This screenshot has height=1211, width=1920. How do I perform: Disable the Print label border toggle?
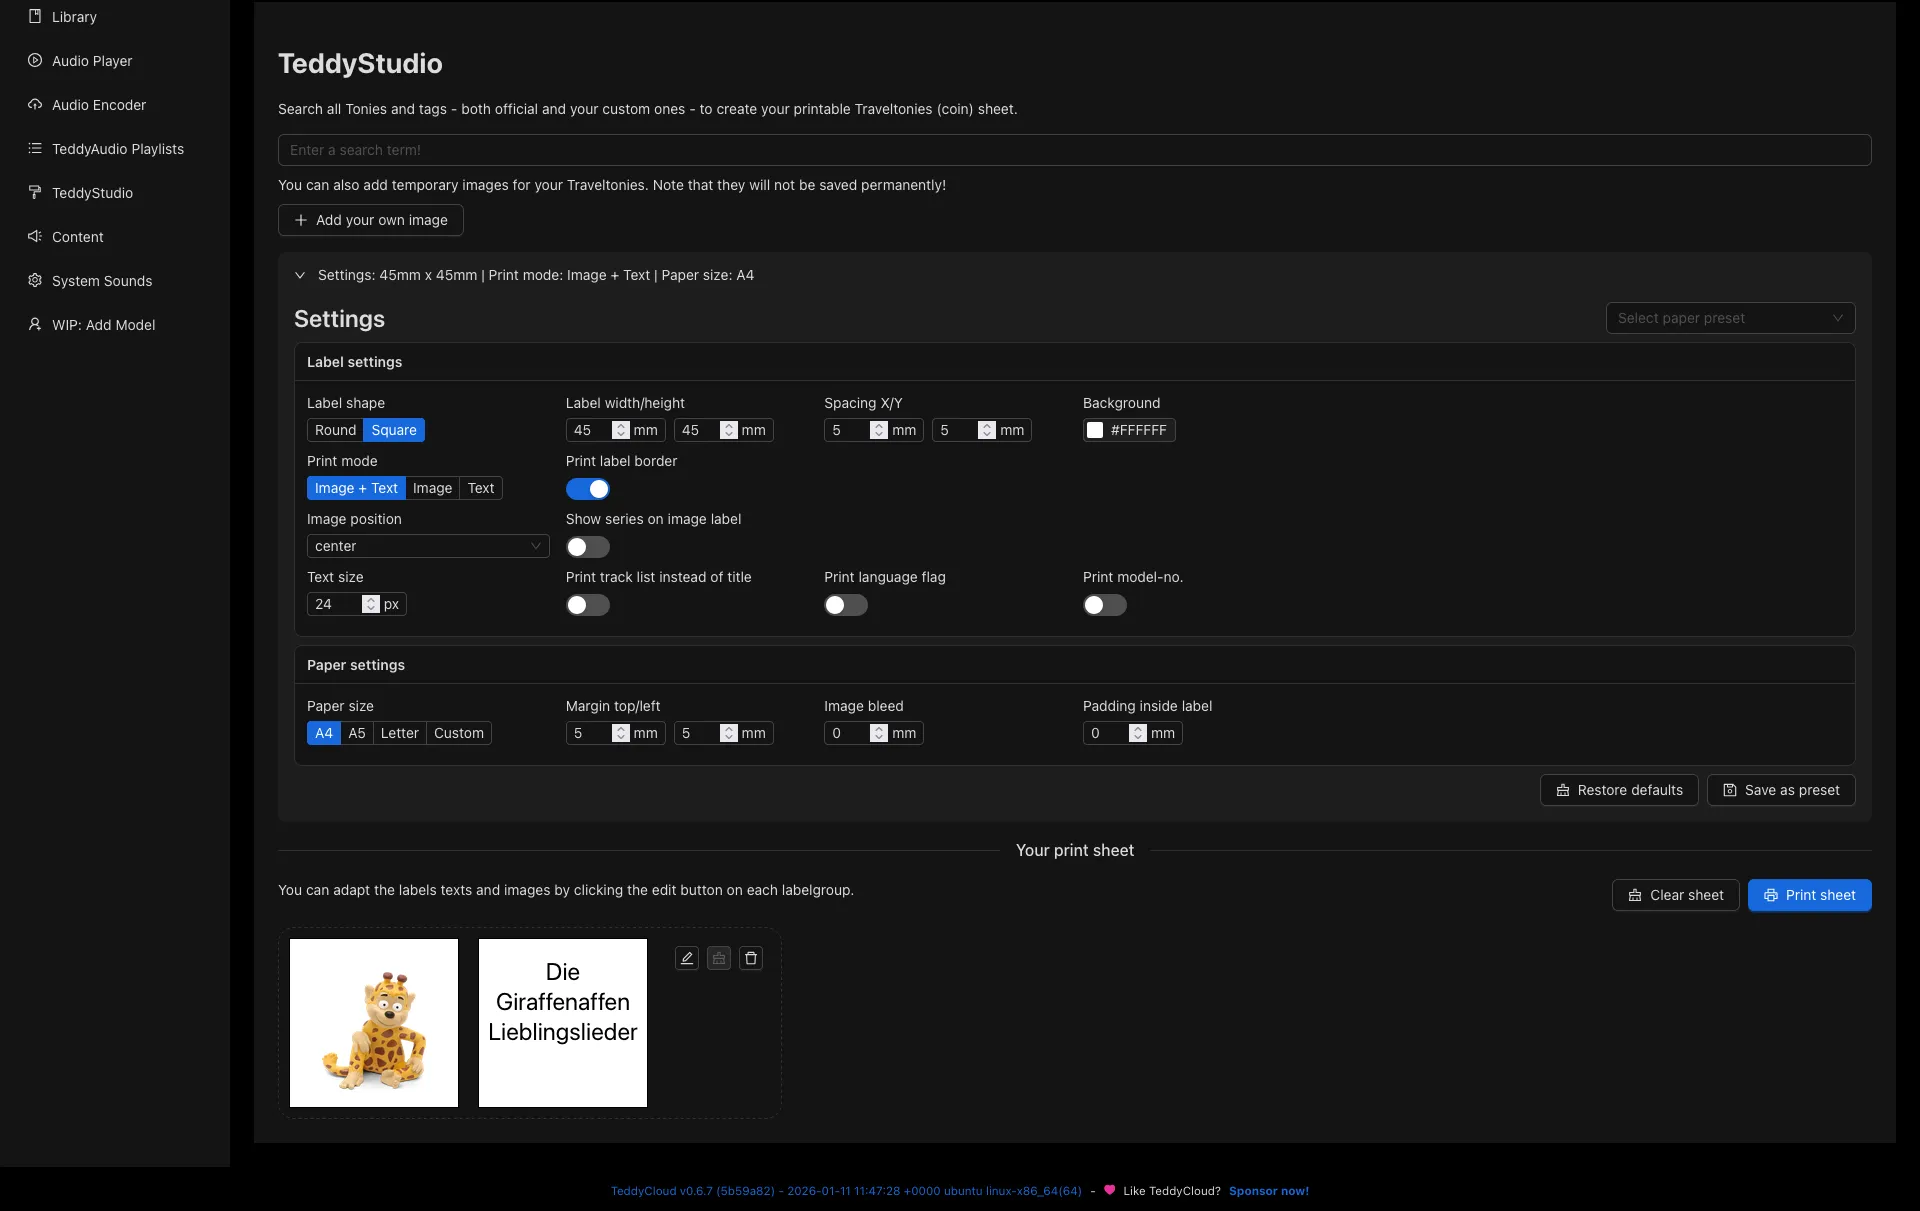click(588, 489)
